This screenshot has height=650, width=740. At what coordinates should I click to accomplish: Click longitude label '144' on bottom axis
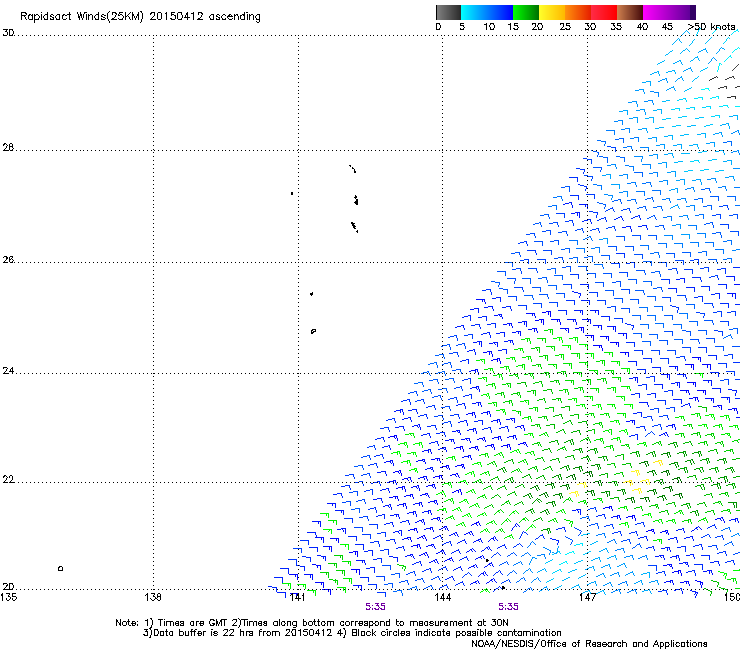click(x=442, y=598)
